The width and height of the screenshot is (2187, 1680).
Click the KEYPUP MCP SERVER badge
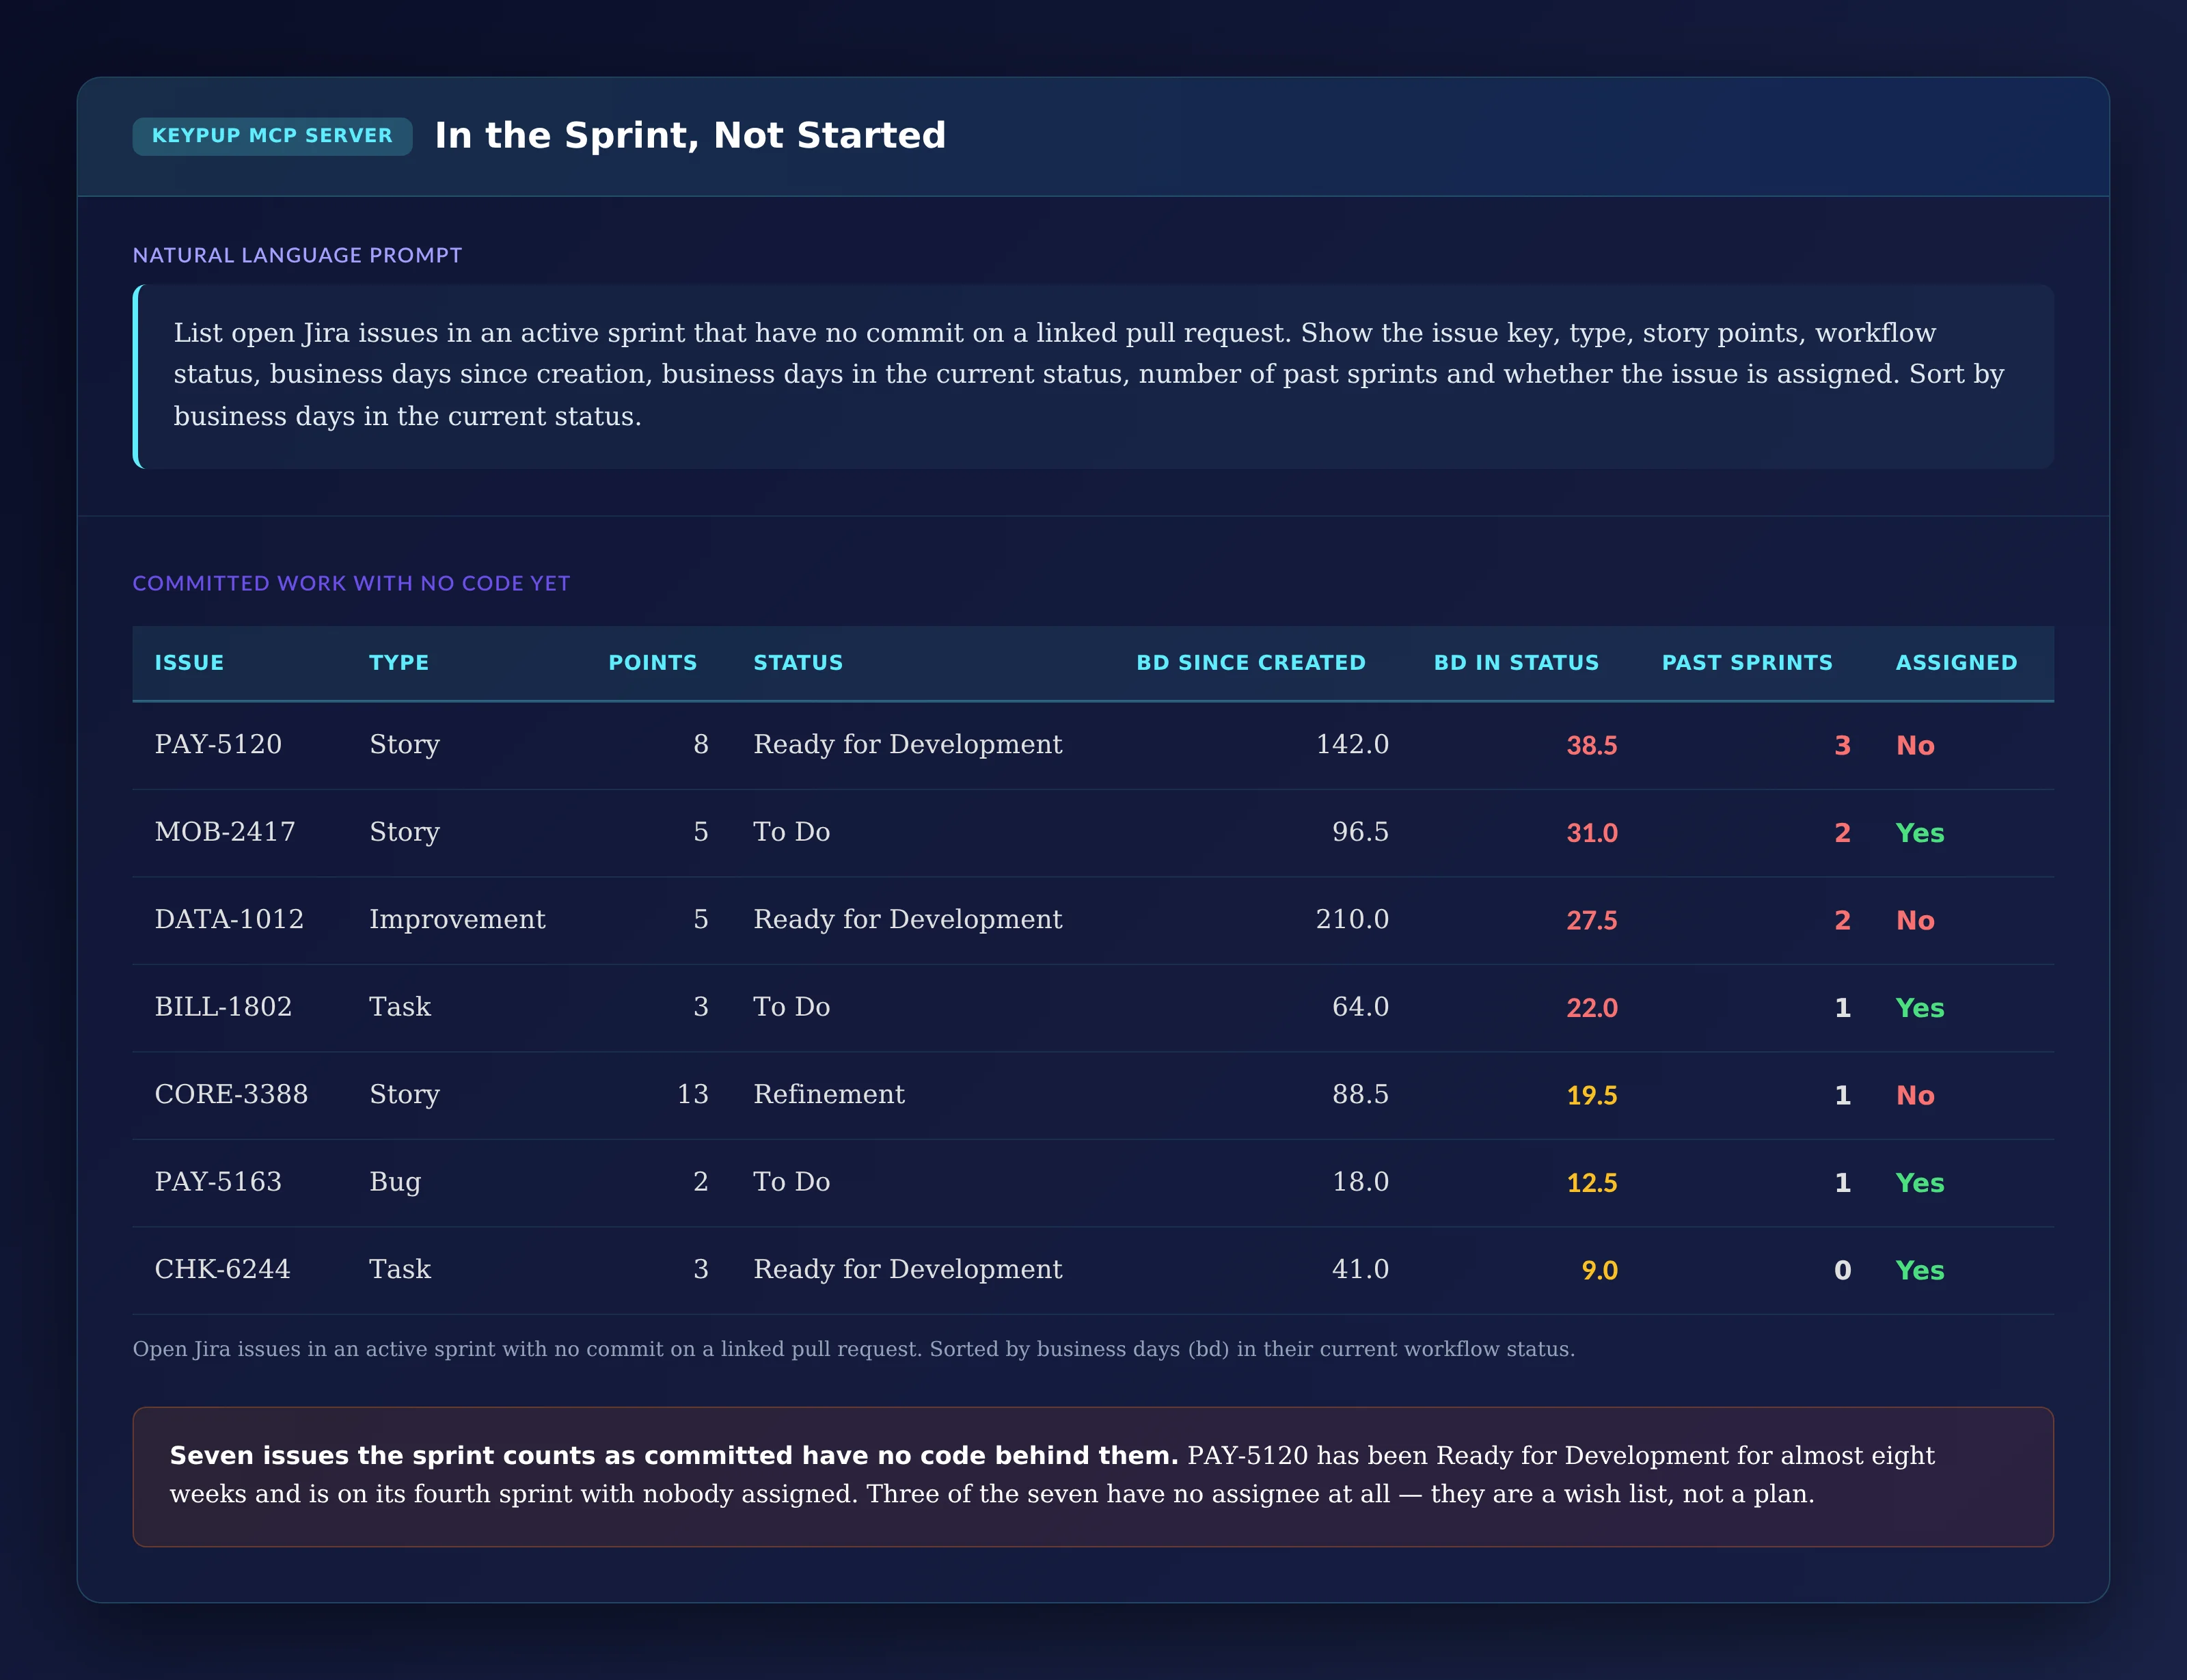[272, 136]
